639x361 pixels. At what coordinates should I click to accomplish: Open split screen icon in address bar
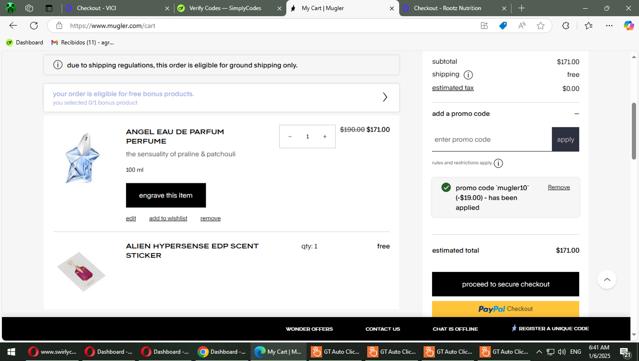coord(484,26)
